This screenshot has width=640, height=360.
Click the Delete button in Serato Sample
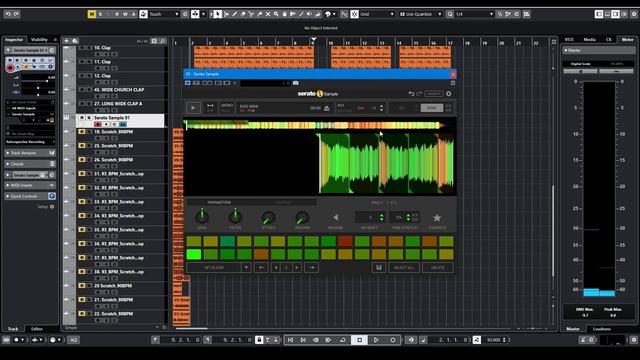click(x=438, y=267)
